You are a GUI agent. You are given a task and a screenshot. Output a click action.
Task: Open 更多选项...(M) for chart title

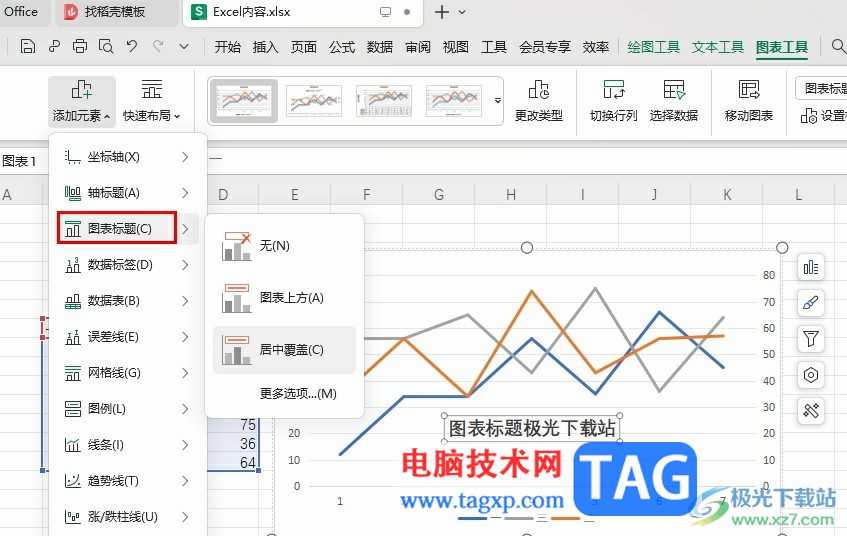click(x=284, y=393)
